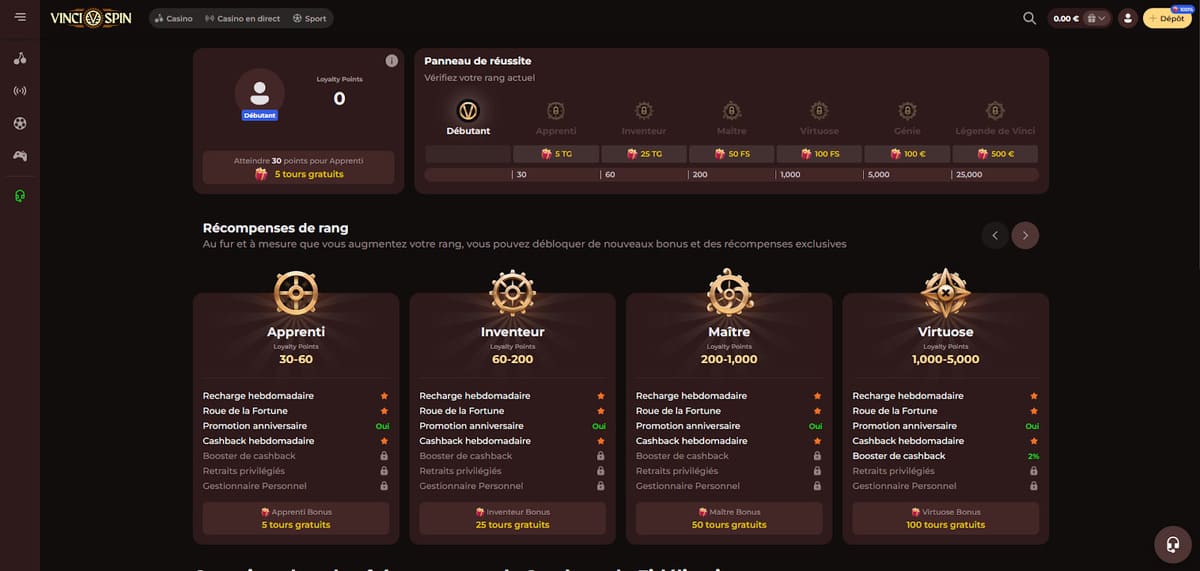The height and width of the screenshot is (571, 1200).
Task: Expand the balance wallet dropdown
Action: 1098,18
